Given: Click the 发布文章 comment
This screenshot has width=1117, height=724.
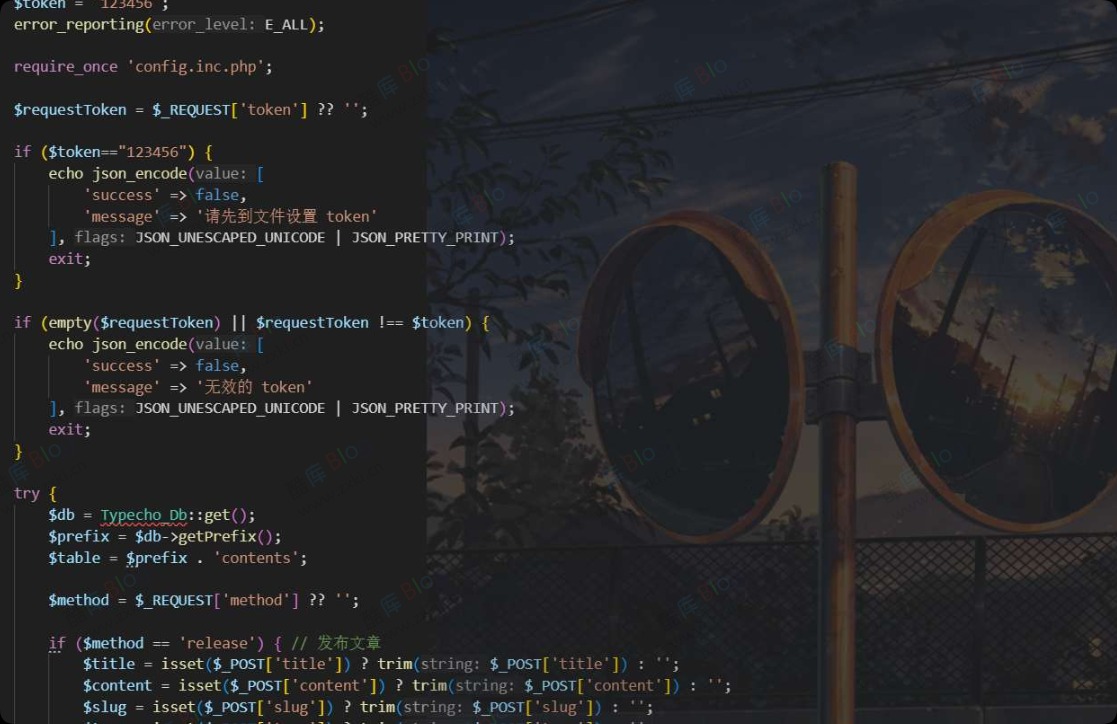Looking at the screenshot, I should click(x=349, y=642).
